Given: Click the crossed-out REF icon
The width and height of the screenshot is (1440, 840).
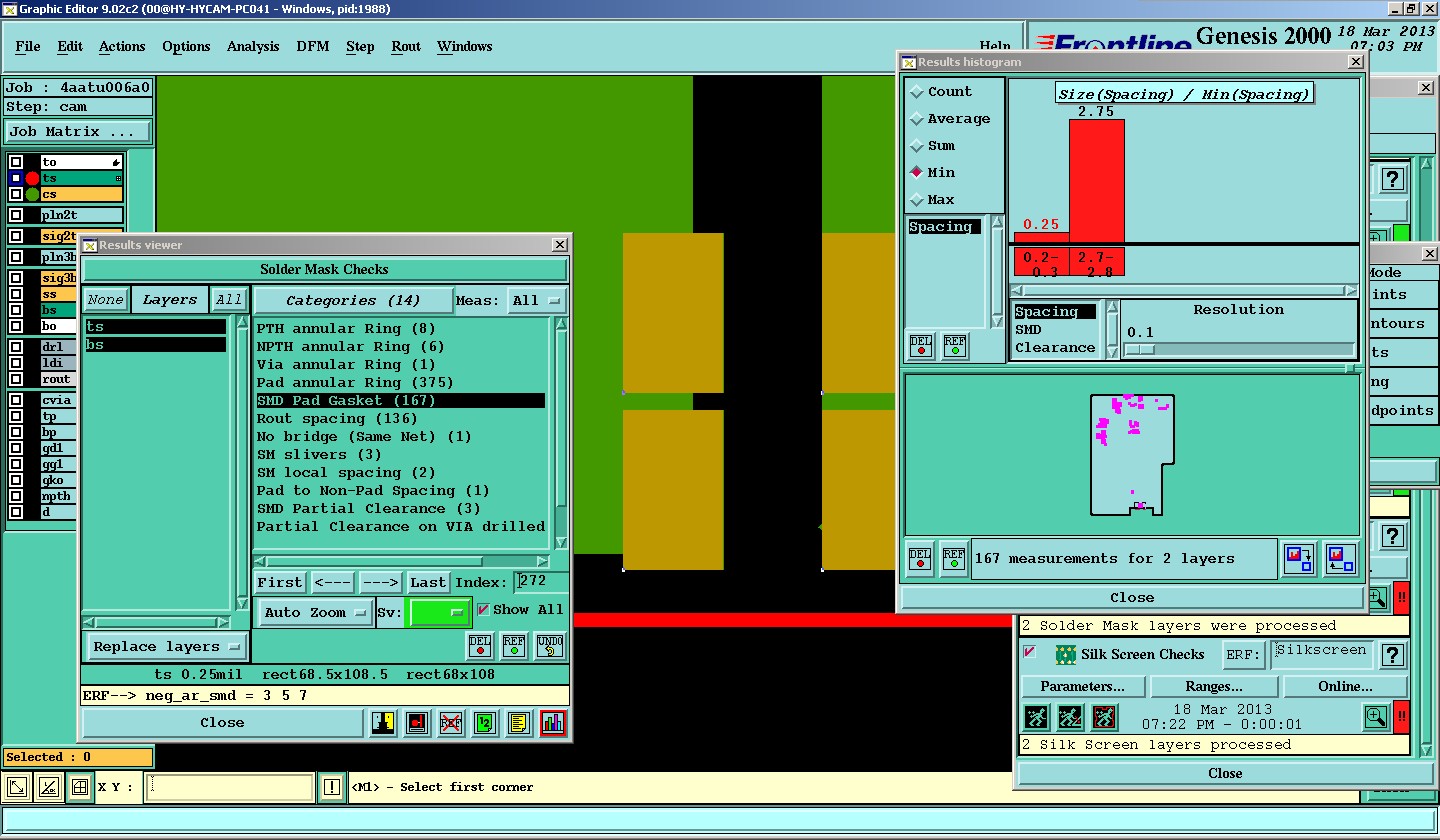Looking at the screenshot, I should pyautogui.click(x=451, y=723).
